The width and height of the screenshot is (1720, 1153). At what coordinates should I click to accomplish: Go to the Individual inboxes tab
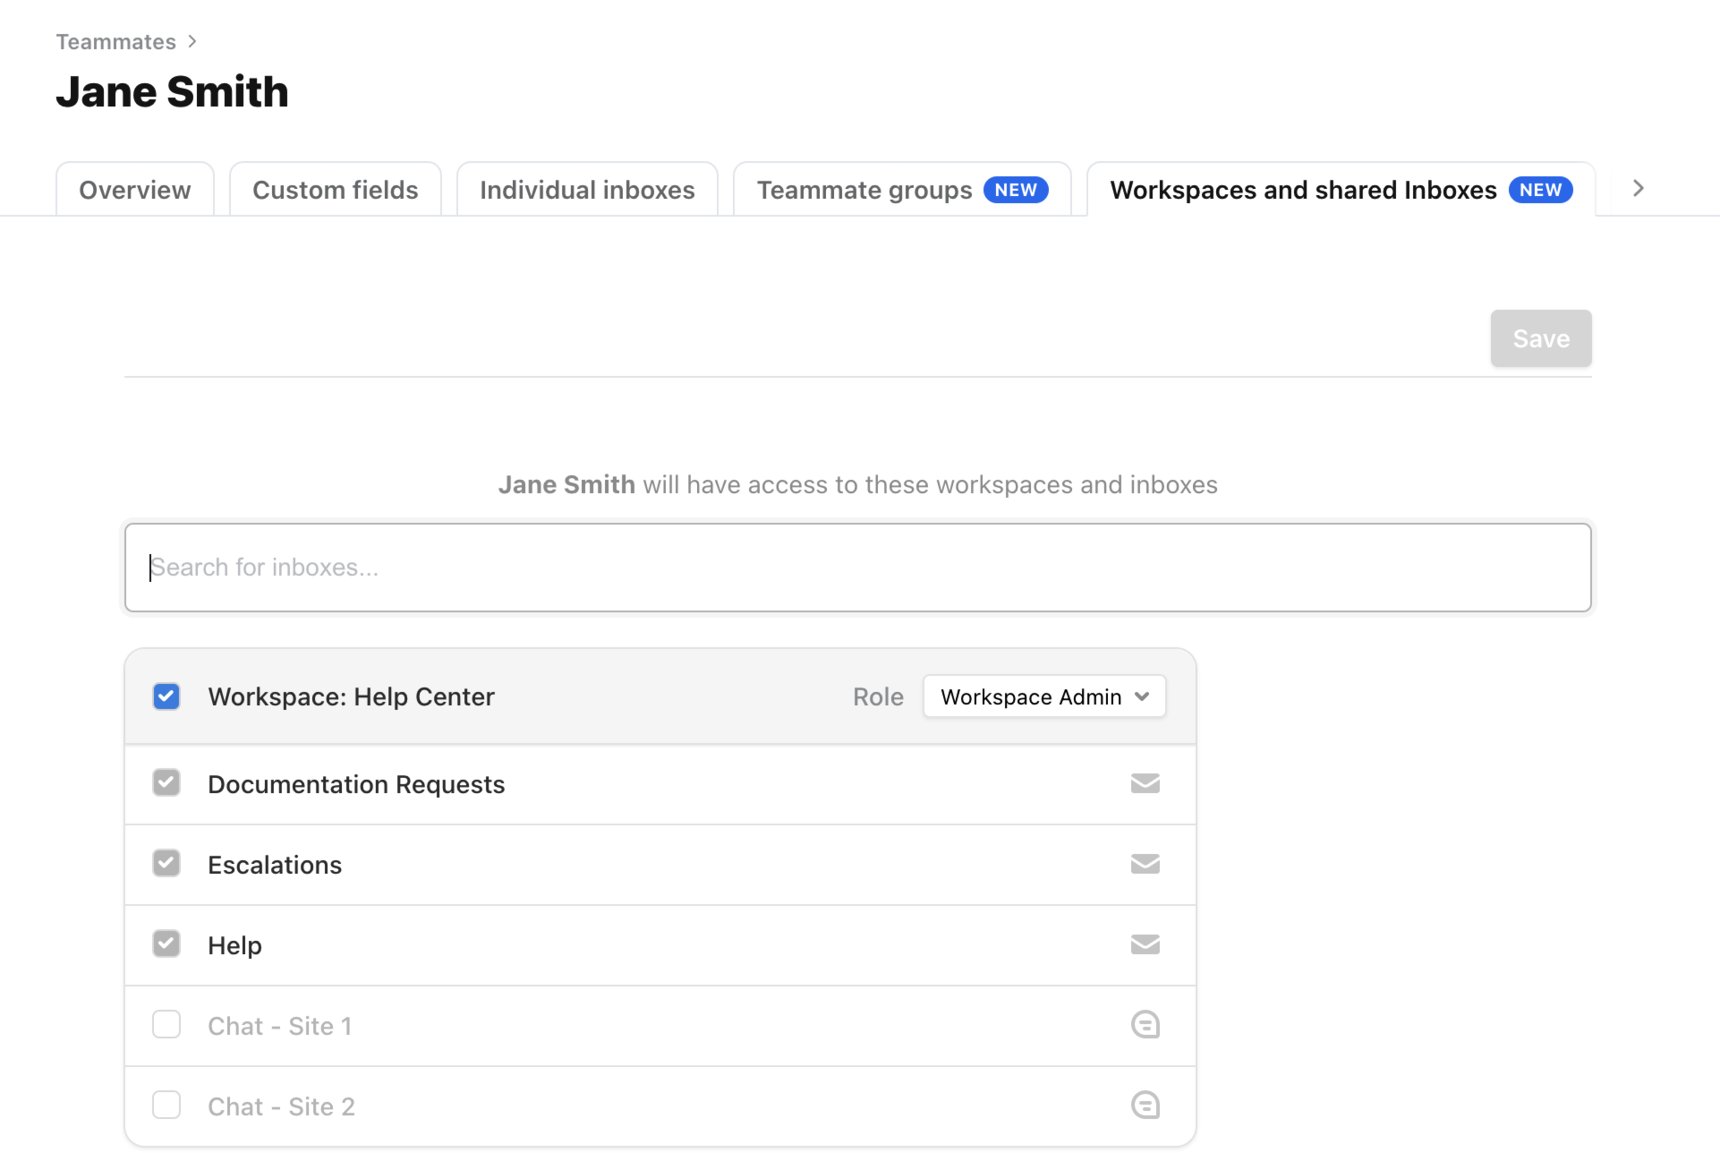pyautogui.click(x=587, y=190)
